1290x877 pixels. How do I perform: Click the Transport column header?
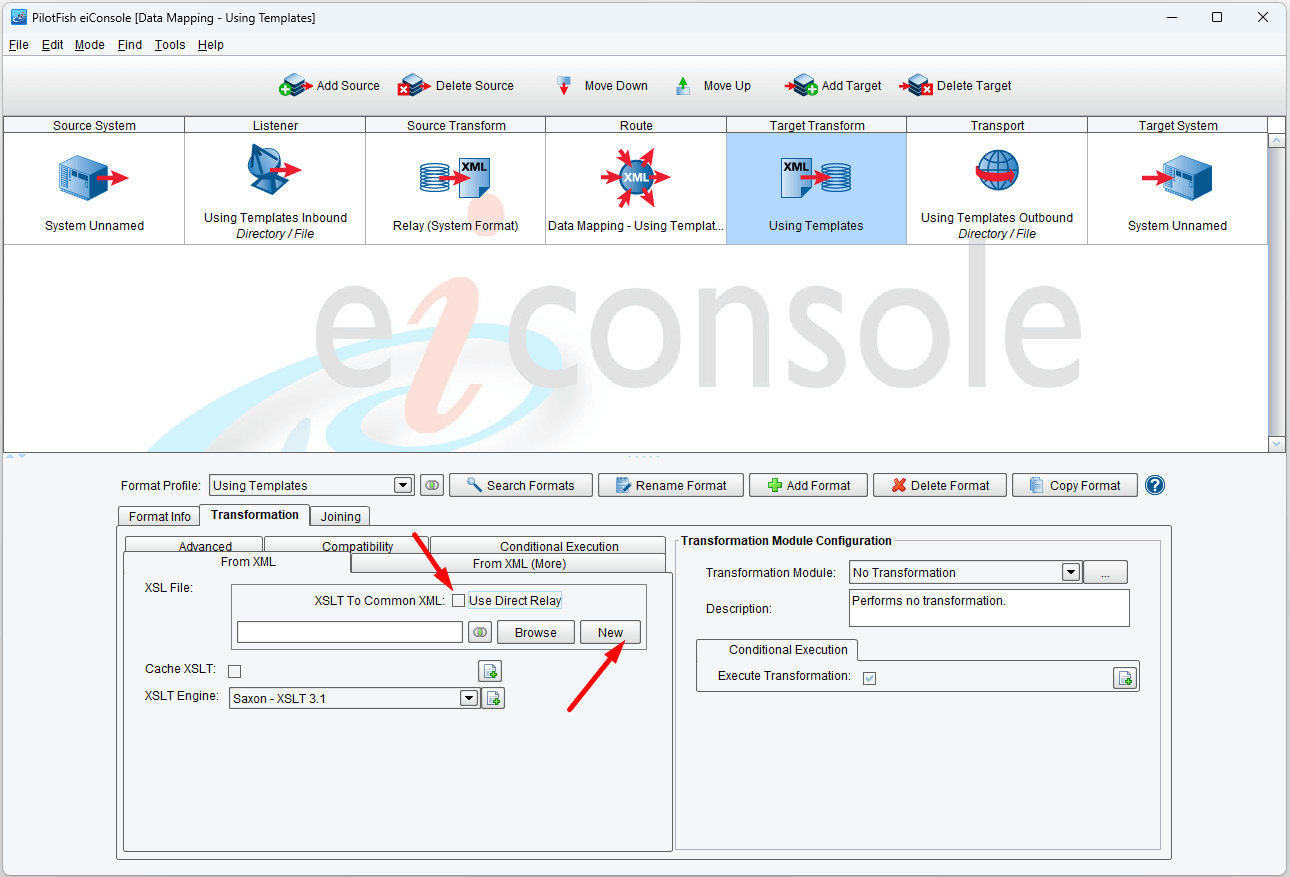pyautogui.click(x=997, y=125)
